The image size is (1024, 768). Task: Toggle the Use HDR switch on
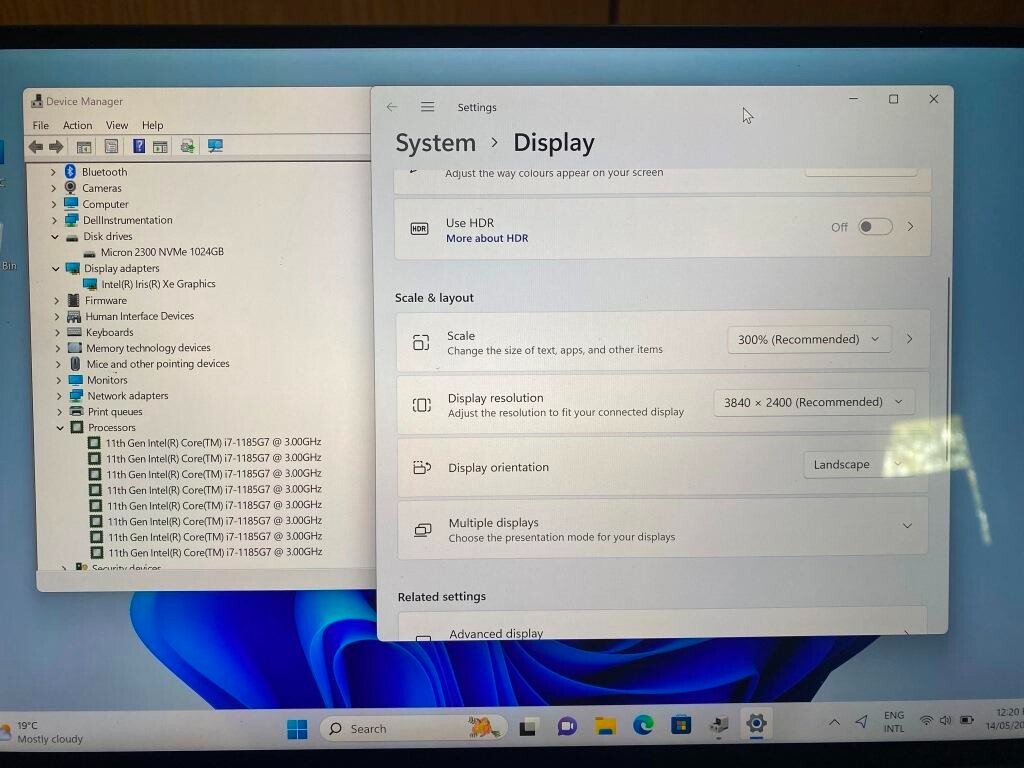click(875, 227)
